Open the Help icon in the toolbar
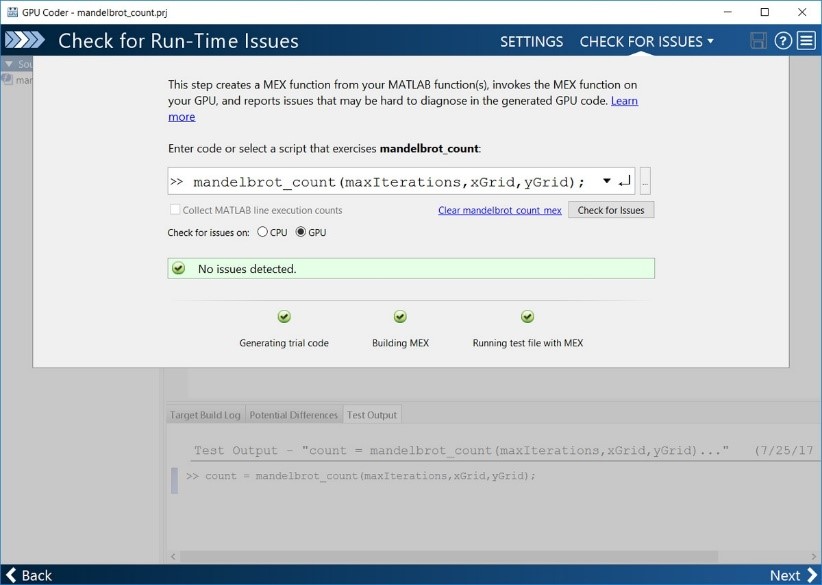Viewport: 822px width, 585px height. click(x=783, y=41)
